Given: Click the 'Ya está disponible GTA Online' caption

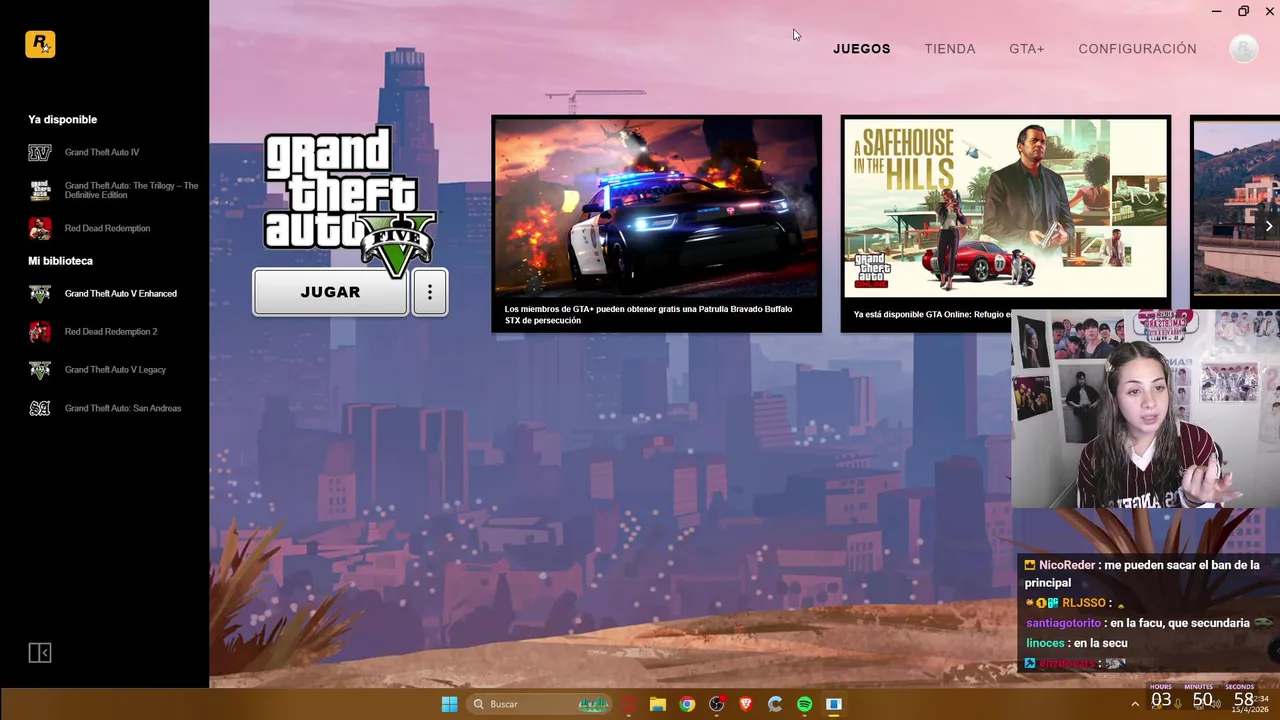Looking at the screenshot, I should click(932, 315).
